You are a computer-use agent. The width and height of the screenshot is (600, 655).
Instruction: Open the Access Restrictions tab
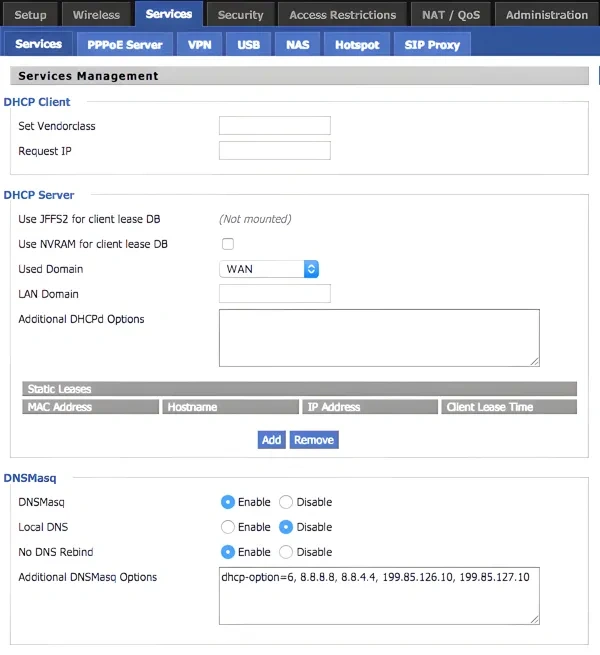pos(343,15)
